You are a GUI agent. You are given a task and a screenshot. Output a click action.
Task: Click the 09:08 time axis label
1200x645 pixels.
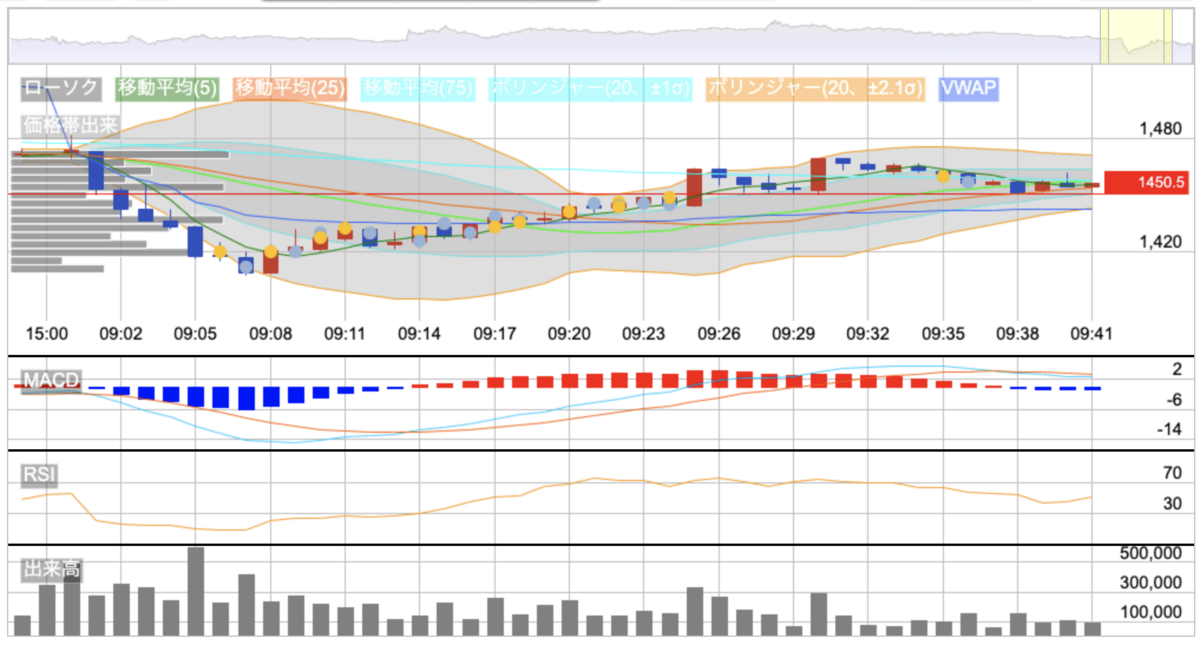[270, 332]
